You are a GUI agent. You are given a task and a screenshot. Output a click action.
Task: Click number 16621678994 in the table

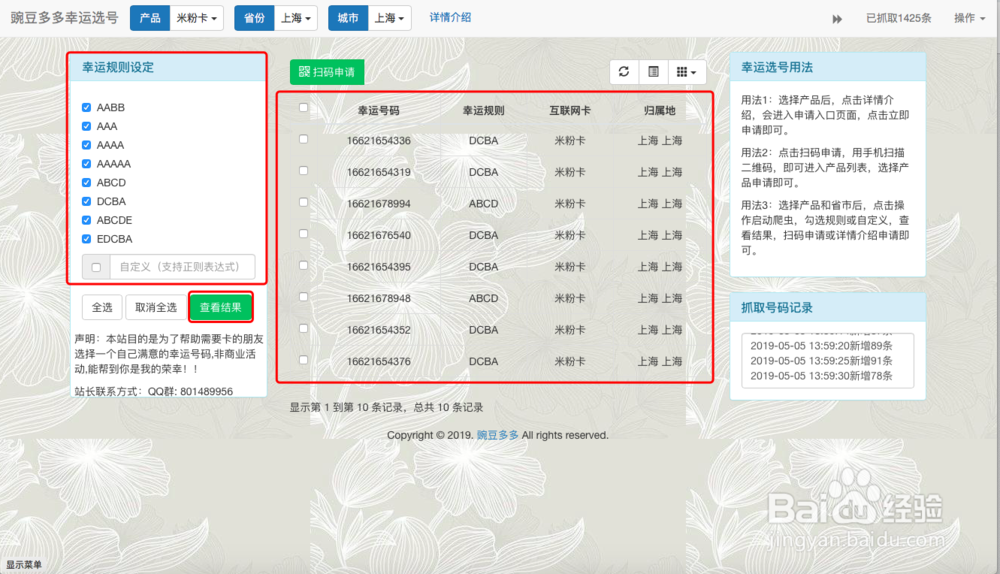tap(379, 203)
